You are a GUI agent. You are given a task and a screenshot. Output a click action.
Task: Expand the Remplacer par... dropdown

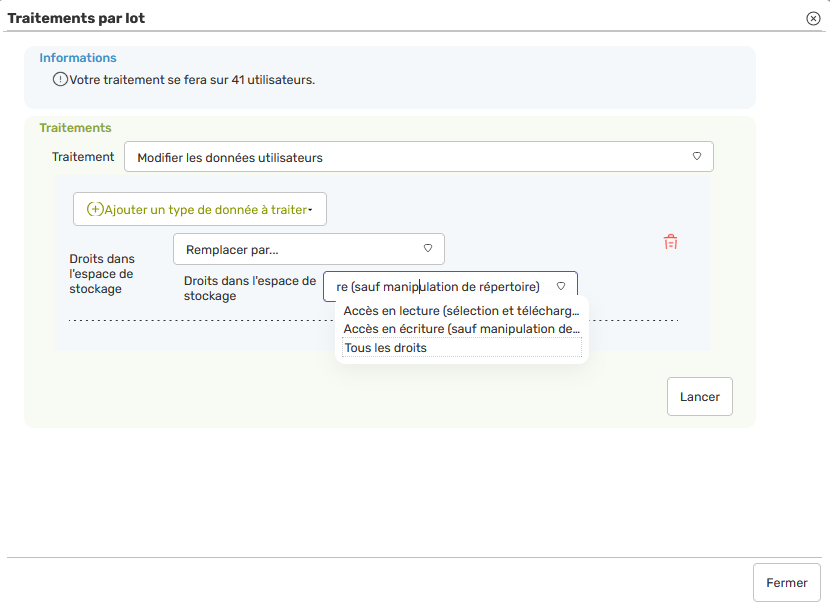tap(308, 249)
